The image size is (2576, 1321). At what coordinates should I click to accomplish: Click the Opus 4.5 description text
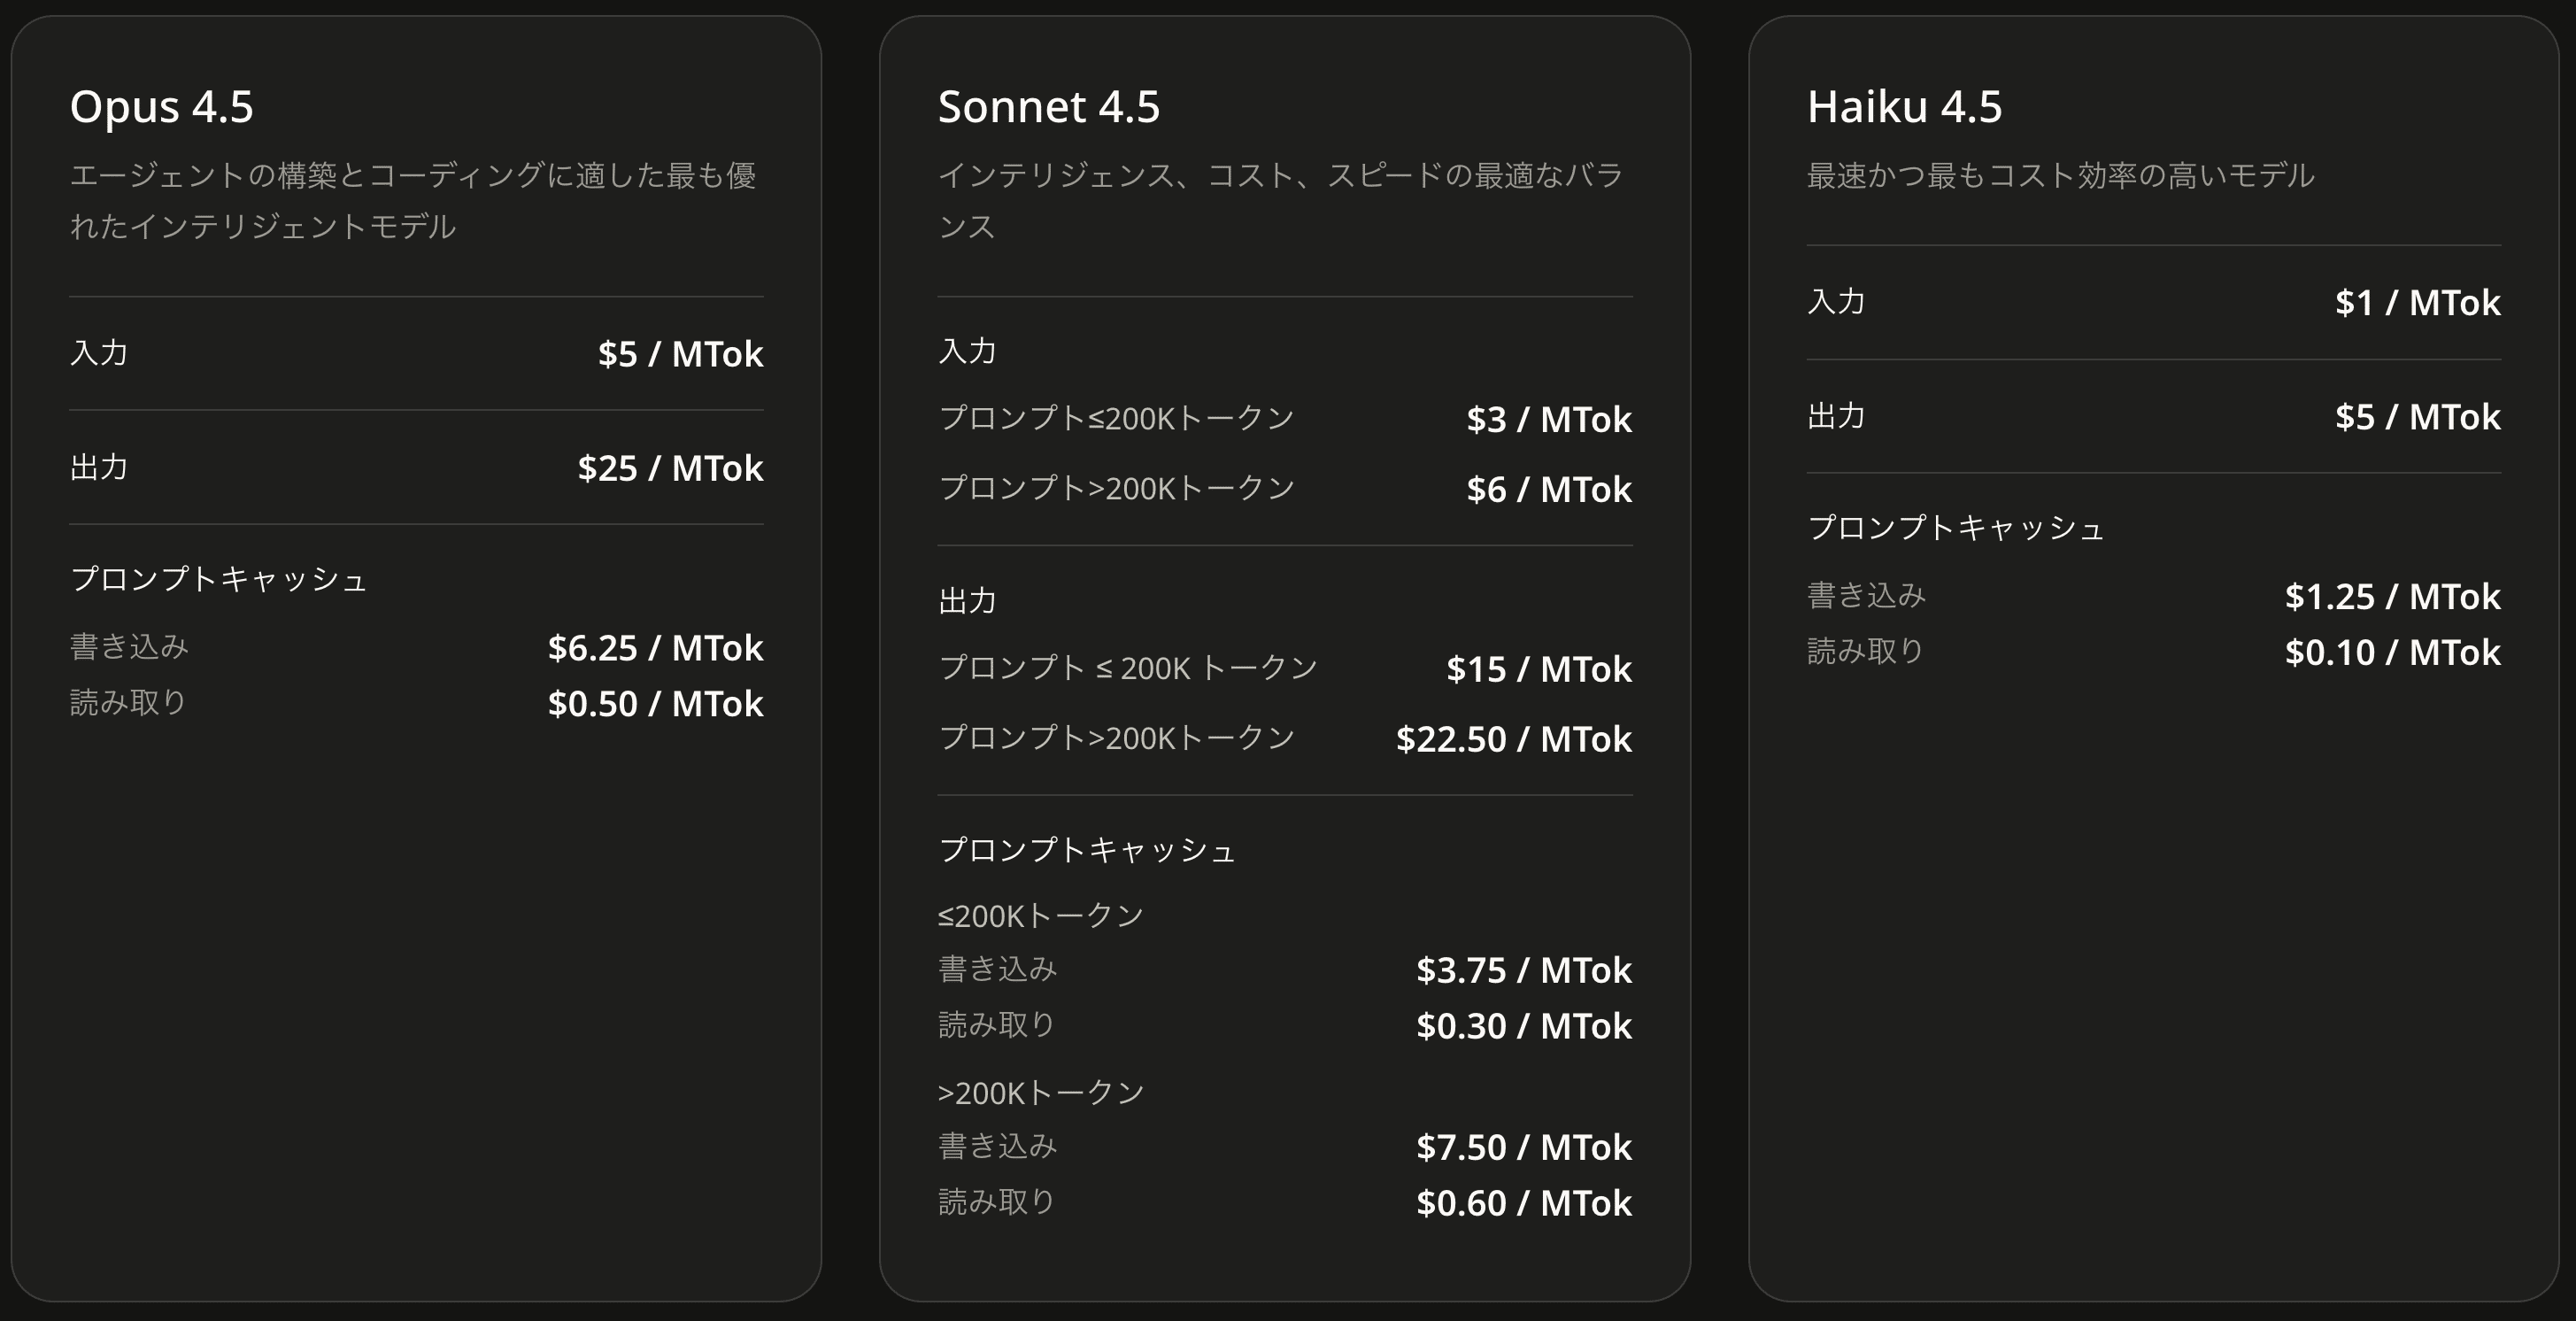[412, 200]
